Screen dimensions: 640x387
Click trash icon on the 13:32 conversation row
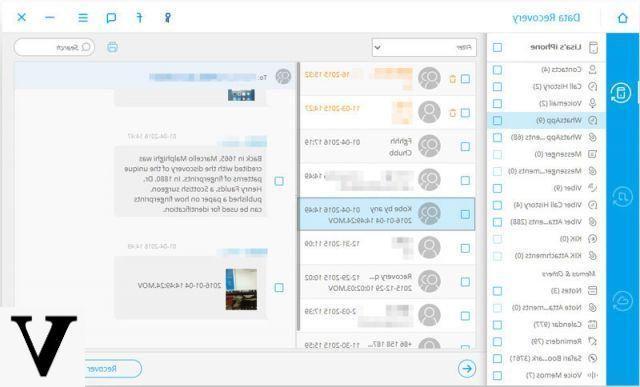(452, 79)
